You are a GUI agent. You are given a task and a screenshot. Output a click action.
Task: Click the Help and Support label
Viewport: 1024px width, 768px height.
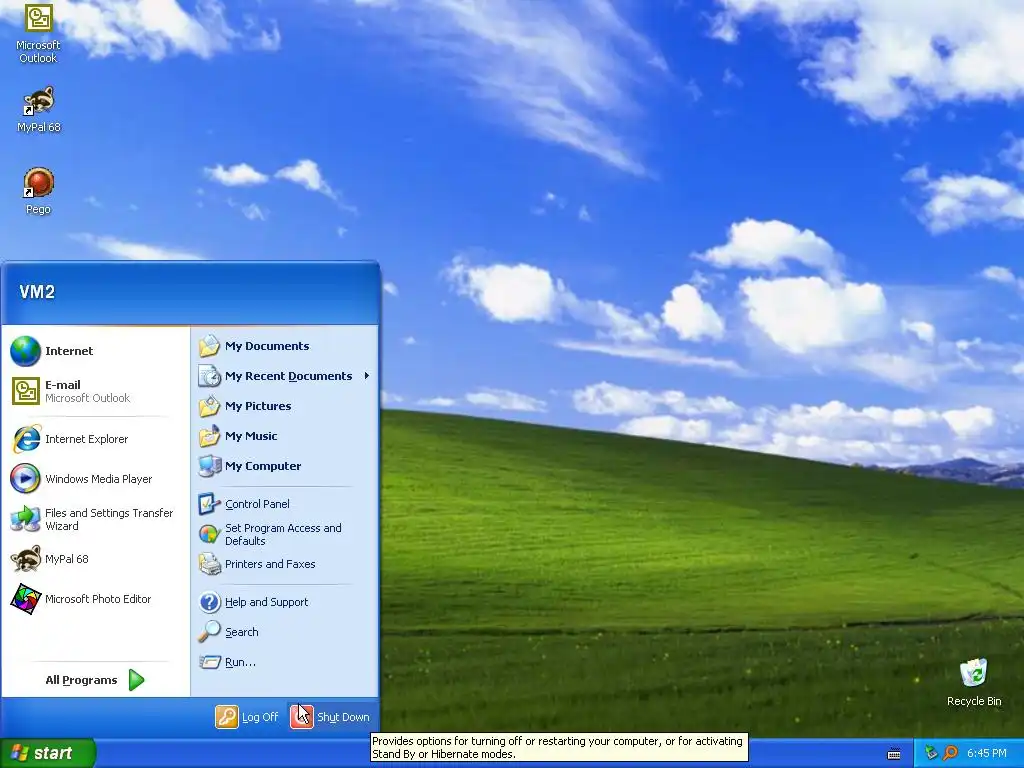pos(266,602)
